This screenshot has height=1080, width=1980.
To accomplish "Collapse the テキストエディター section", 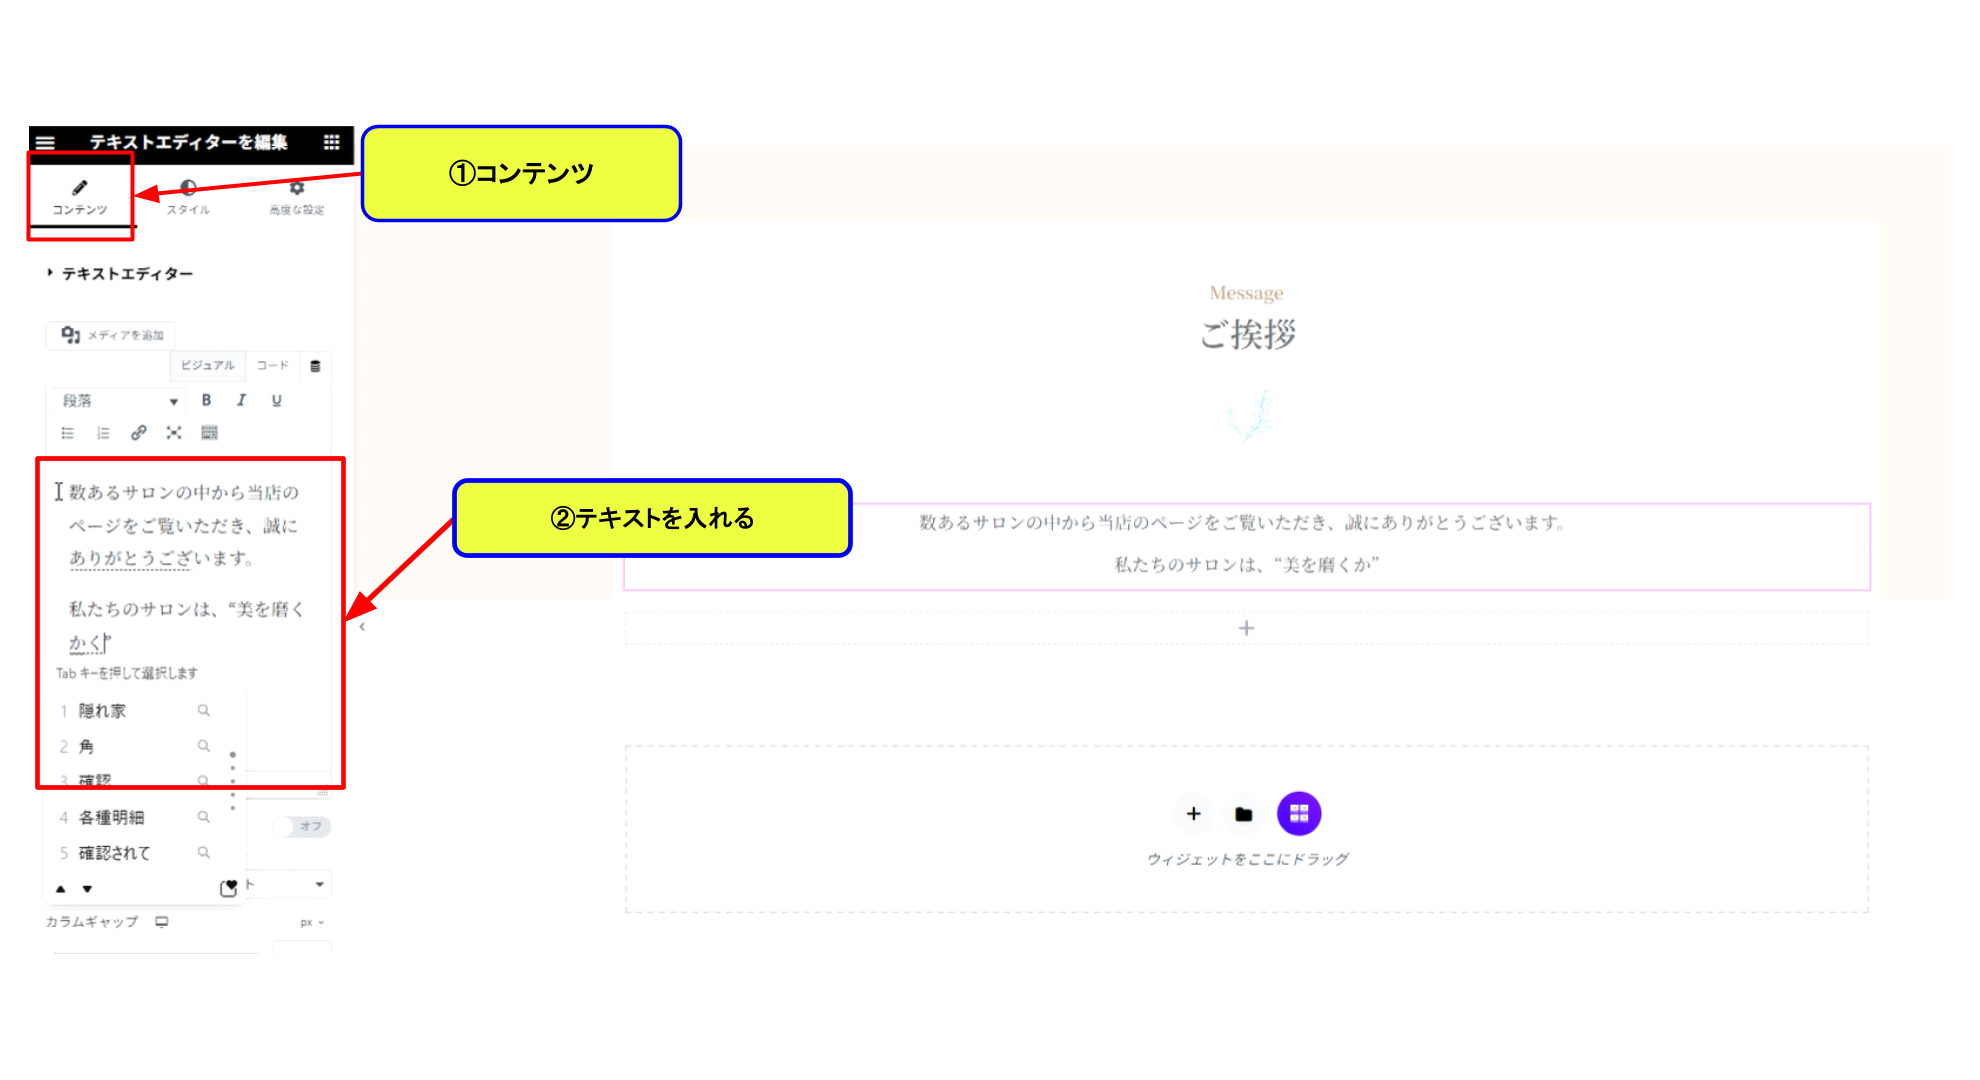I will point(120,273).
